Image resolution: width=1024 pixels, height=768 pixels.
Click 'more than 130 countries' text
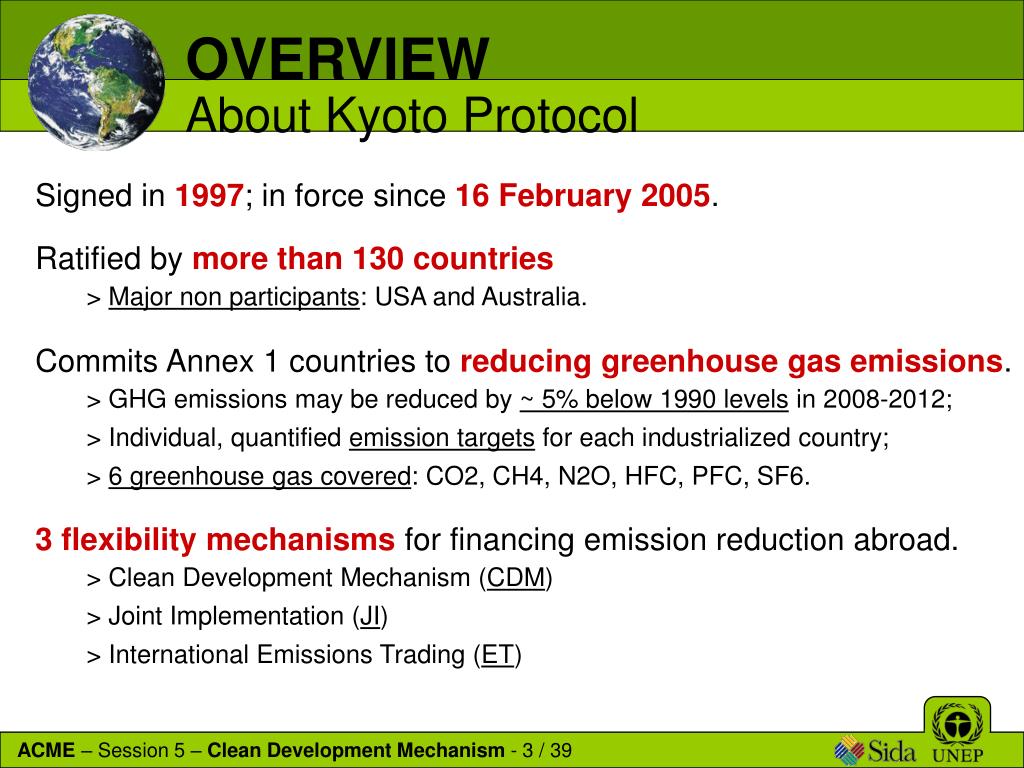coord(372,259)
